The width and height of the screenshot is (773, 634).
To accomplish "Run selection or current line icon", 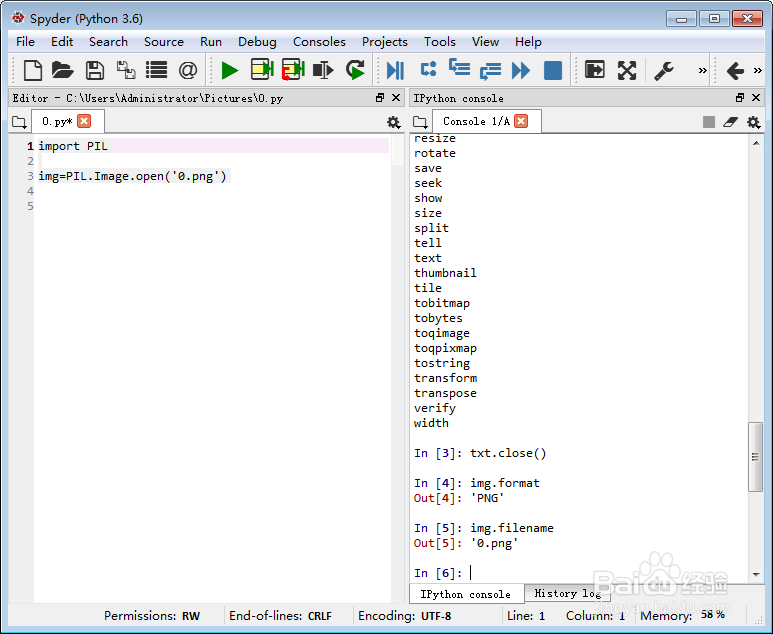I will coord(323,70).
